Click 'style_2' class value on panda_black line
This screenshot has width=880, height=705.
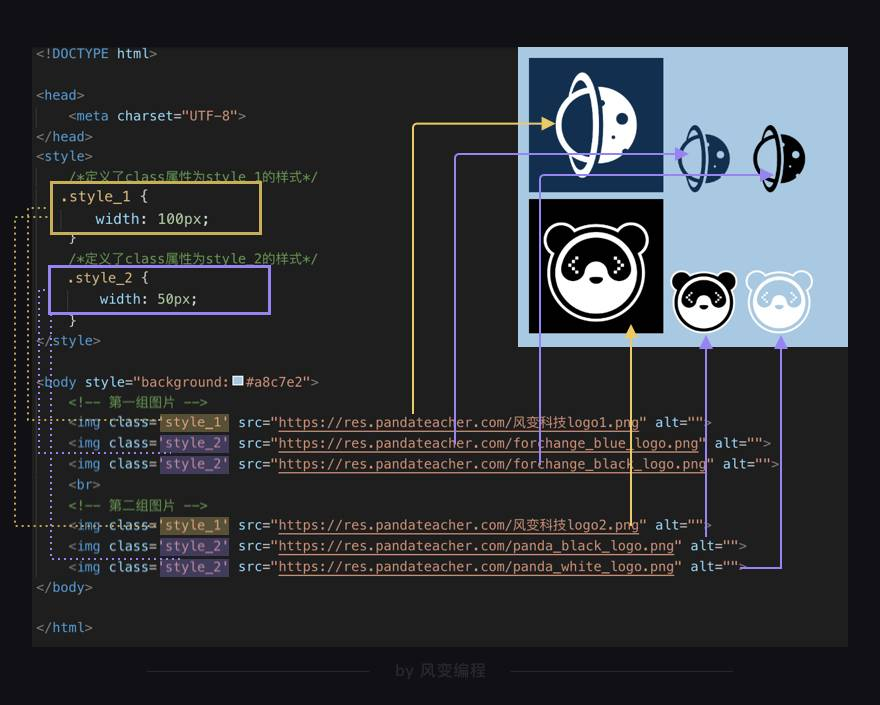pyautogui.click(x=194, y=546)
